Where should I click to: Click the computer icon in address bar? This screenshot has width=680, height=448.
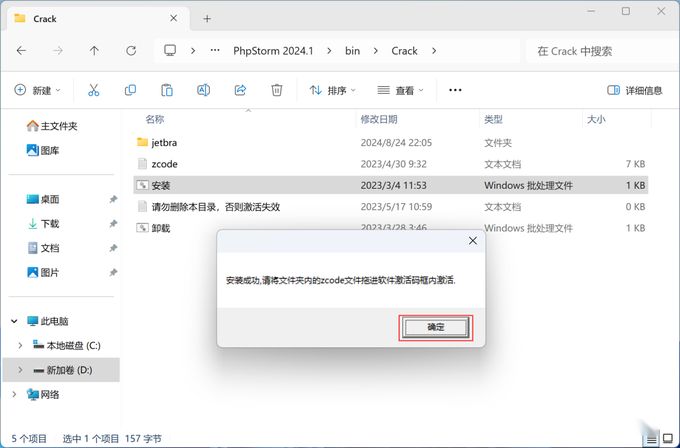[x=170, y=51]
